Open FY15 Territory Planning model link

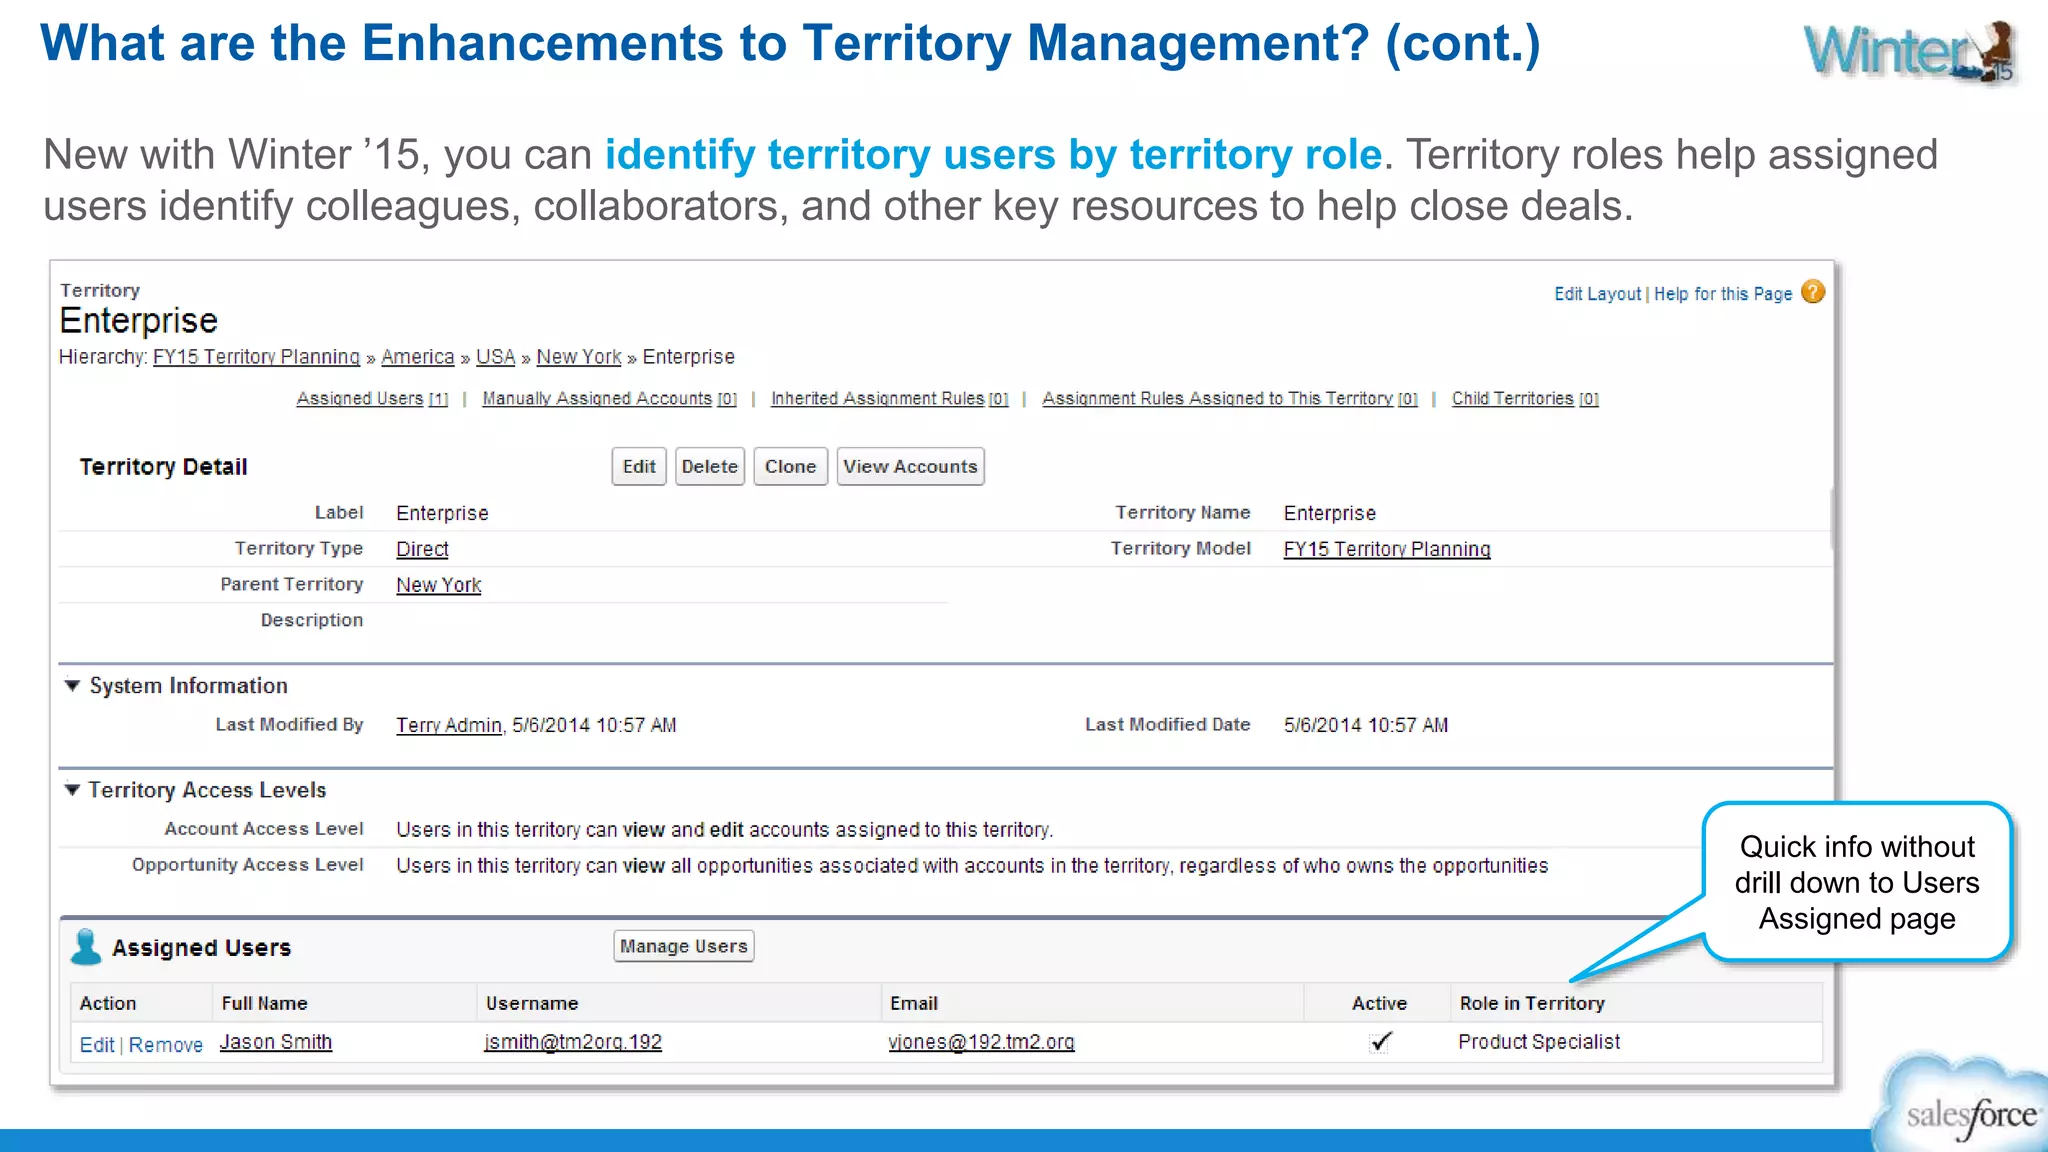pyautogui.click(x=1387, y=549)
